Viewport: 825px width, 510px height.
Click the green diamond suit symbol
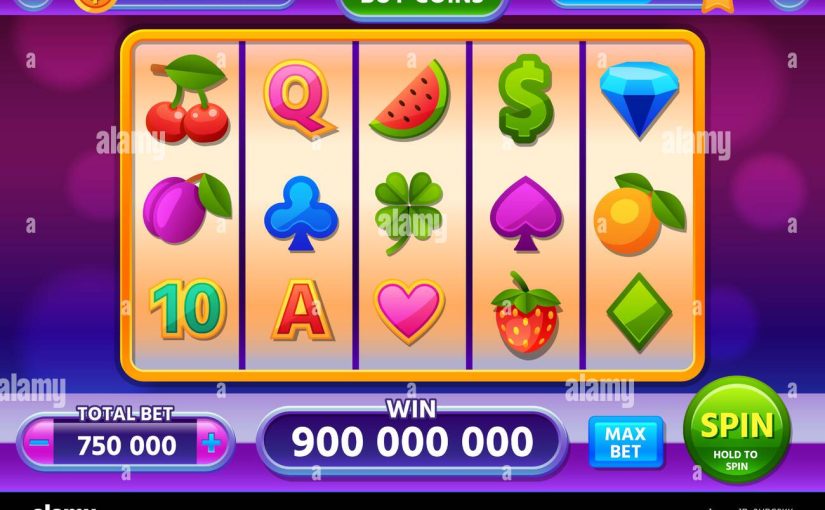point(639,312)
